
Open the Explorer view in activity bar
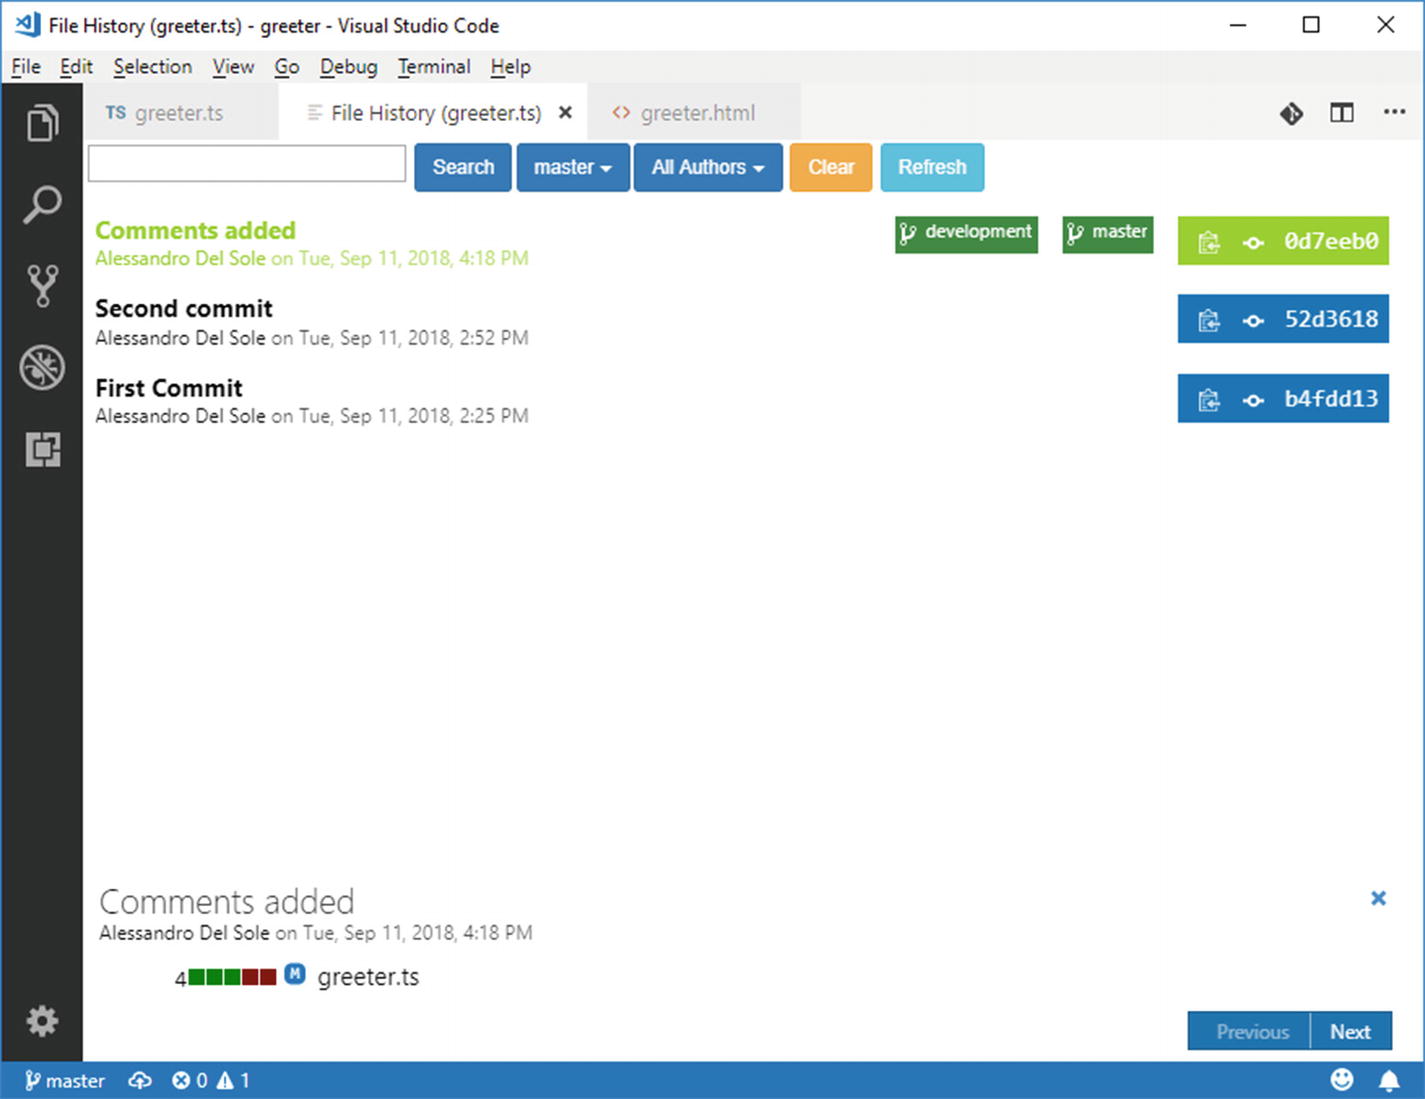[x=42, y=124]
